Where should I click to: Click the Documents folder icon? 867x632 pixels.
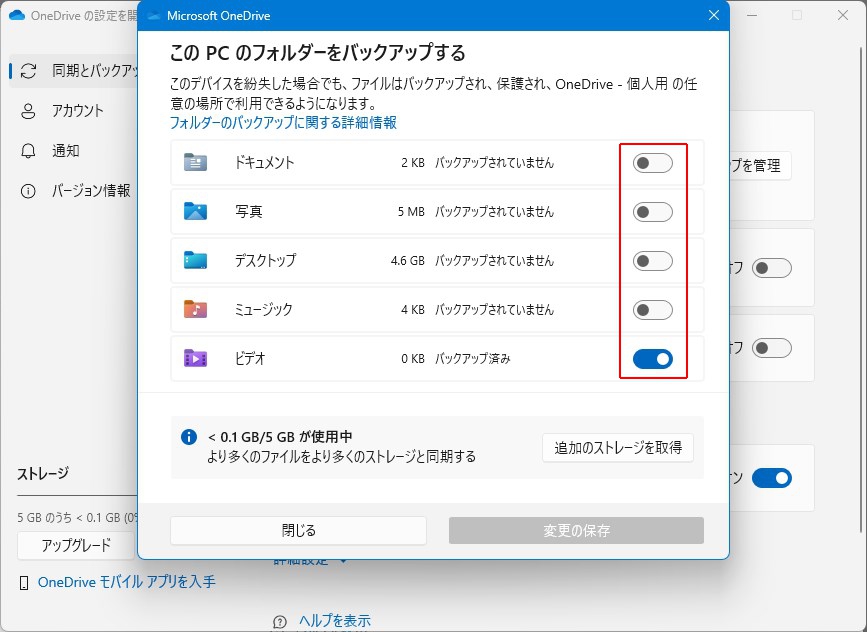(195, 163)
